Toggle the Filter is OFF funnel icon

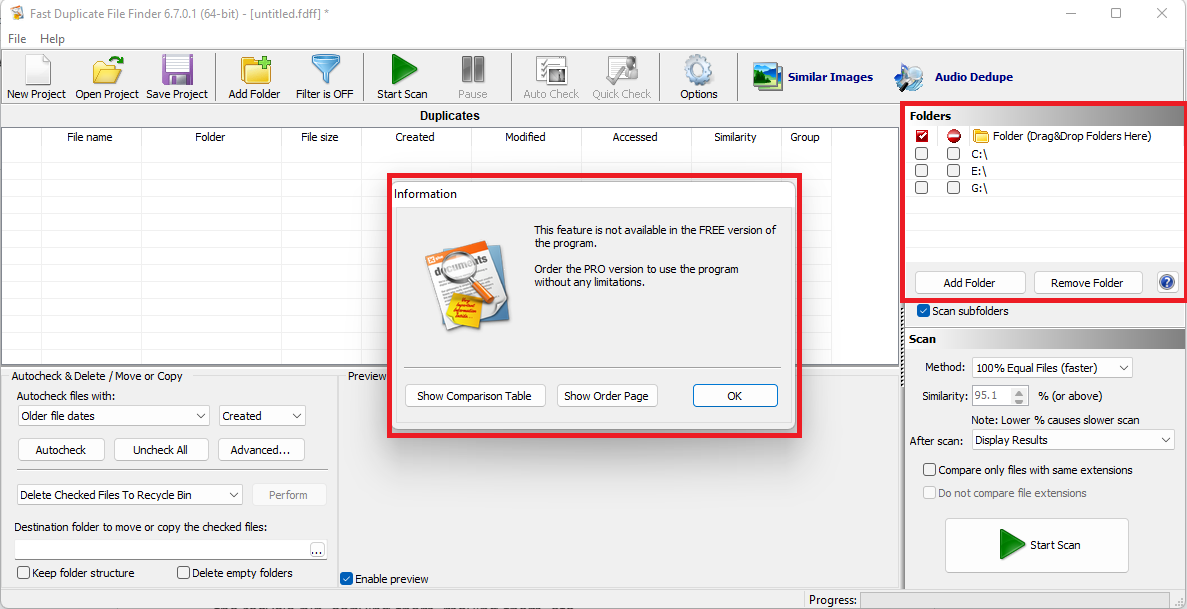[x=326, y=70]
